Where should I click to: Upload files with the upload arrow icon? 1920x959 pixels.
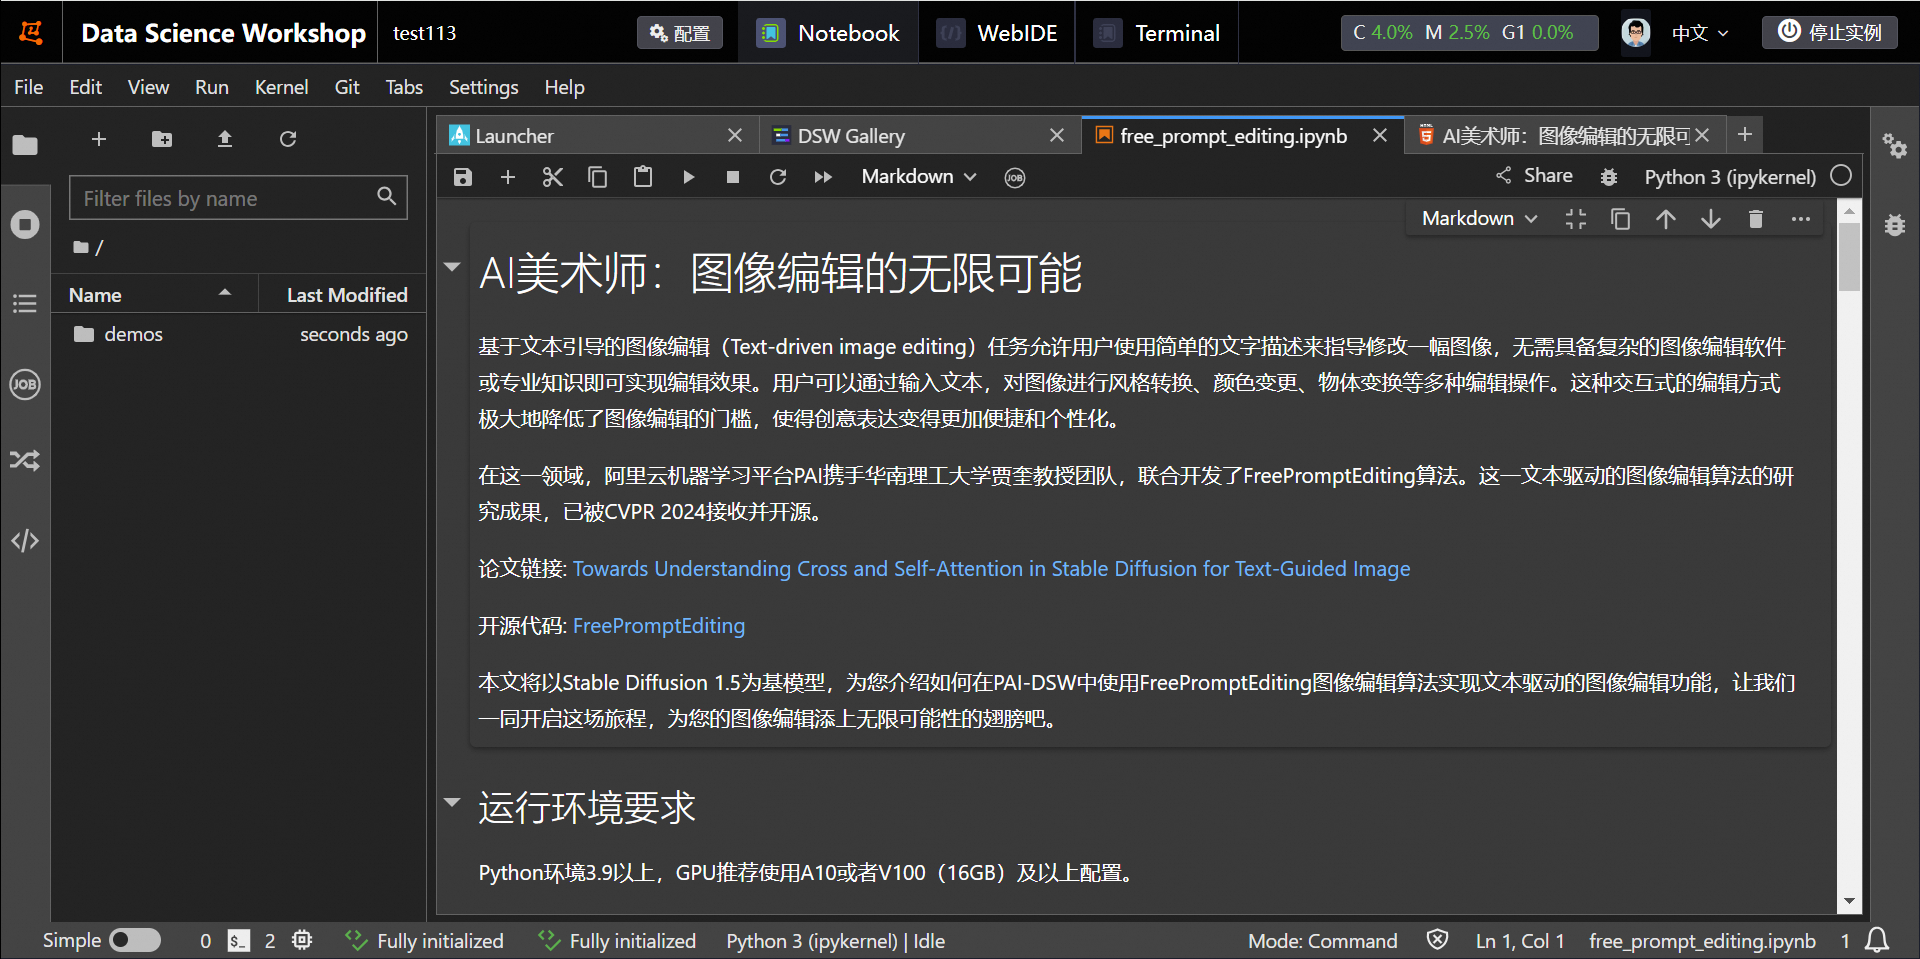pyautogui.click(x=225, y=139)
